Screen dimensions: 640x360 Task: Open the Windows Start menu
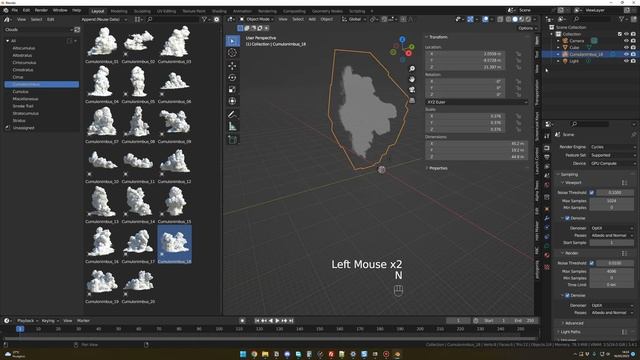tap(243, 354)
